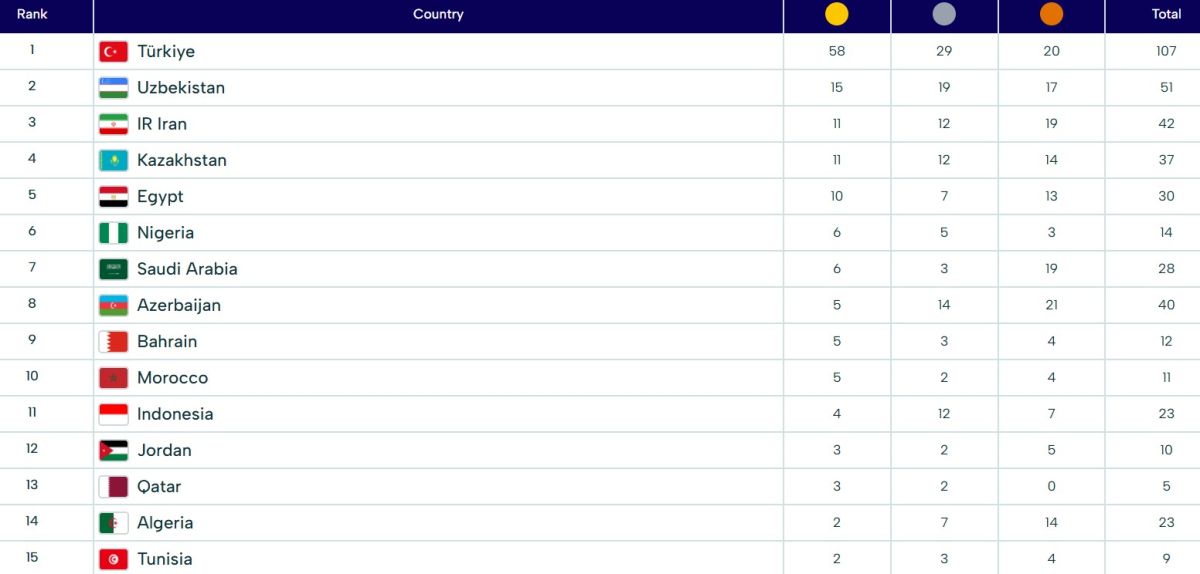Click the Bahrain flag icon
The height and width of the screenshot is (574, 1200).
113,342
